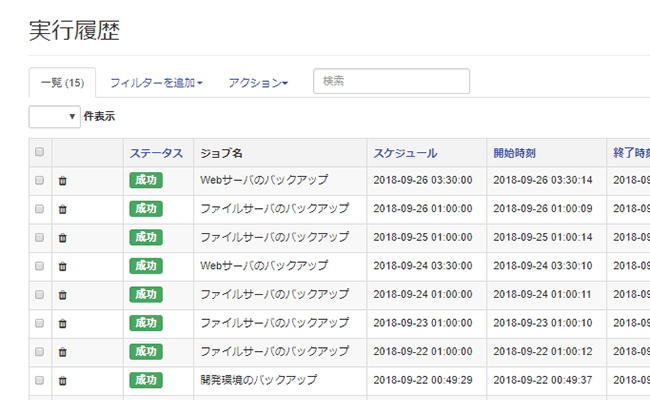Viewport: 650px width, 400px height.
Task: Remove the 2018-09-24 01:00:00 history entry
Action: 62,295
